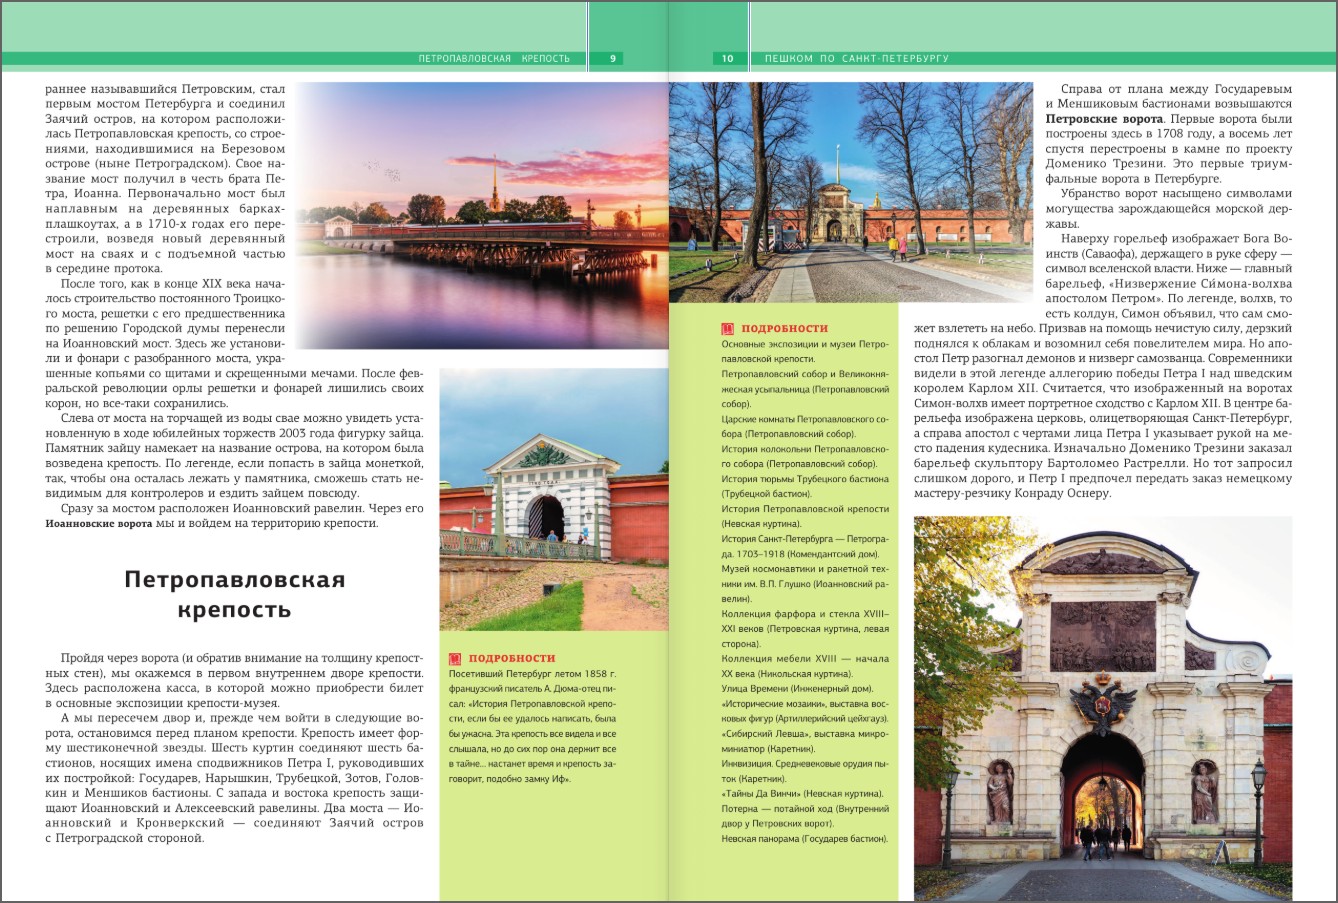
Task: Click the bold text Иоанновские ворота
Action: point(99,523)
